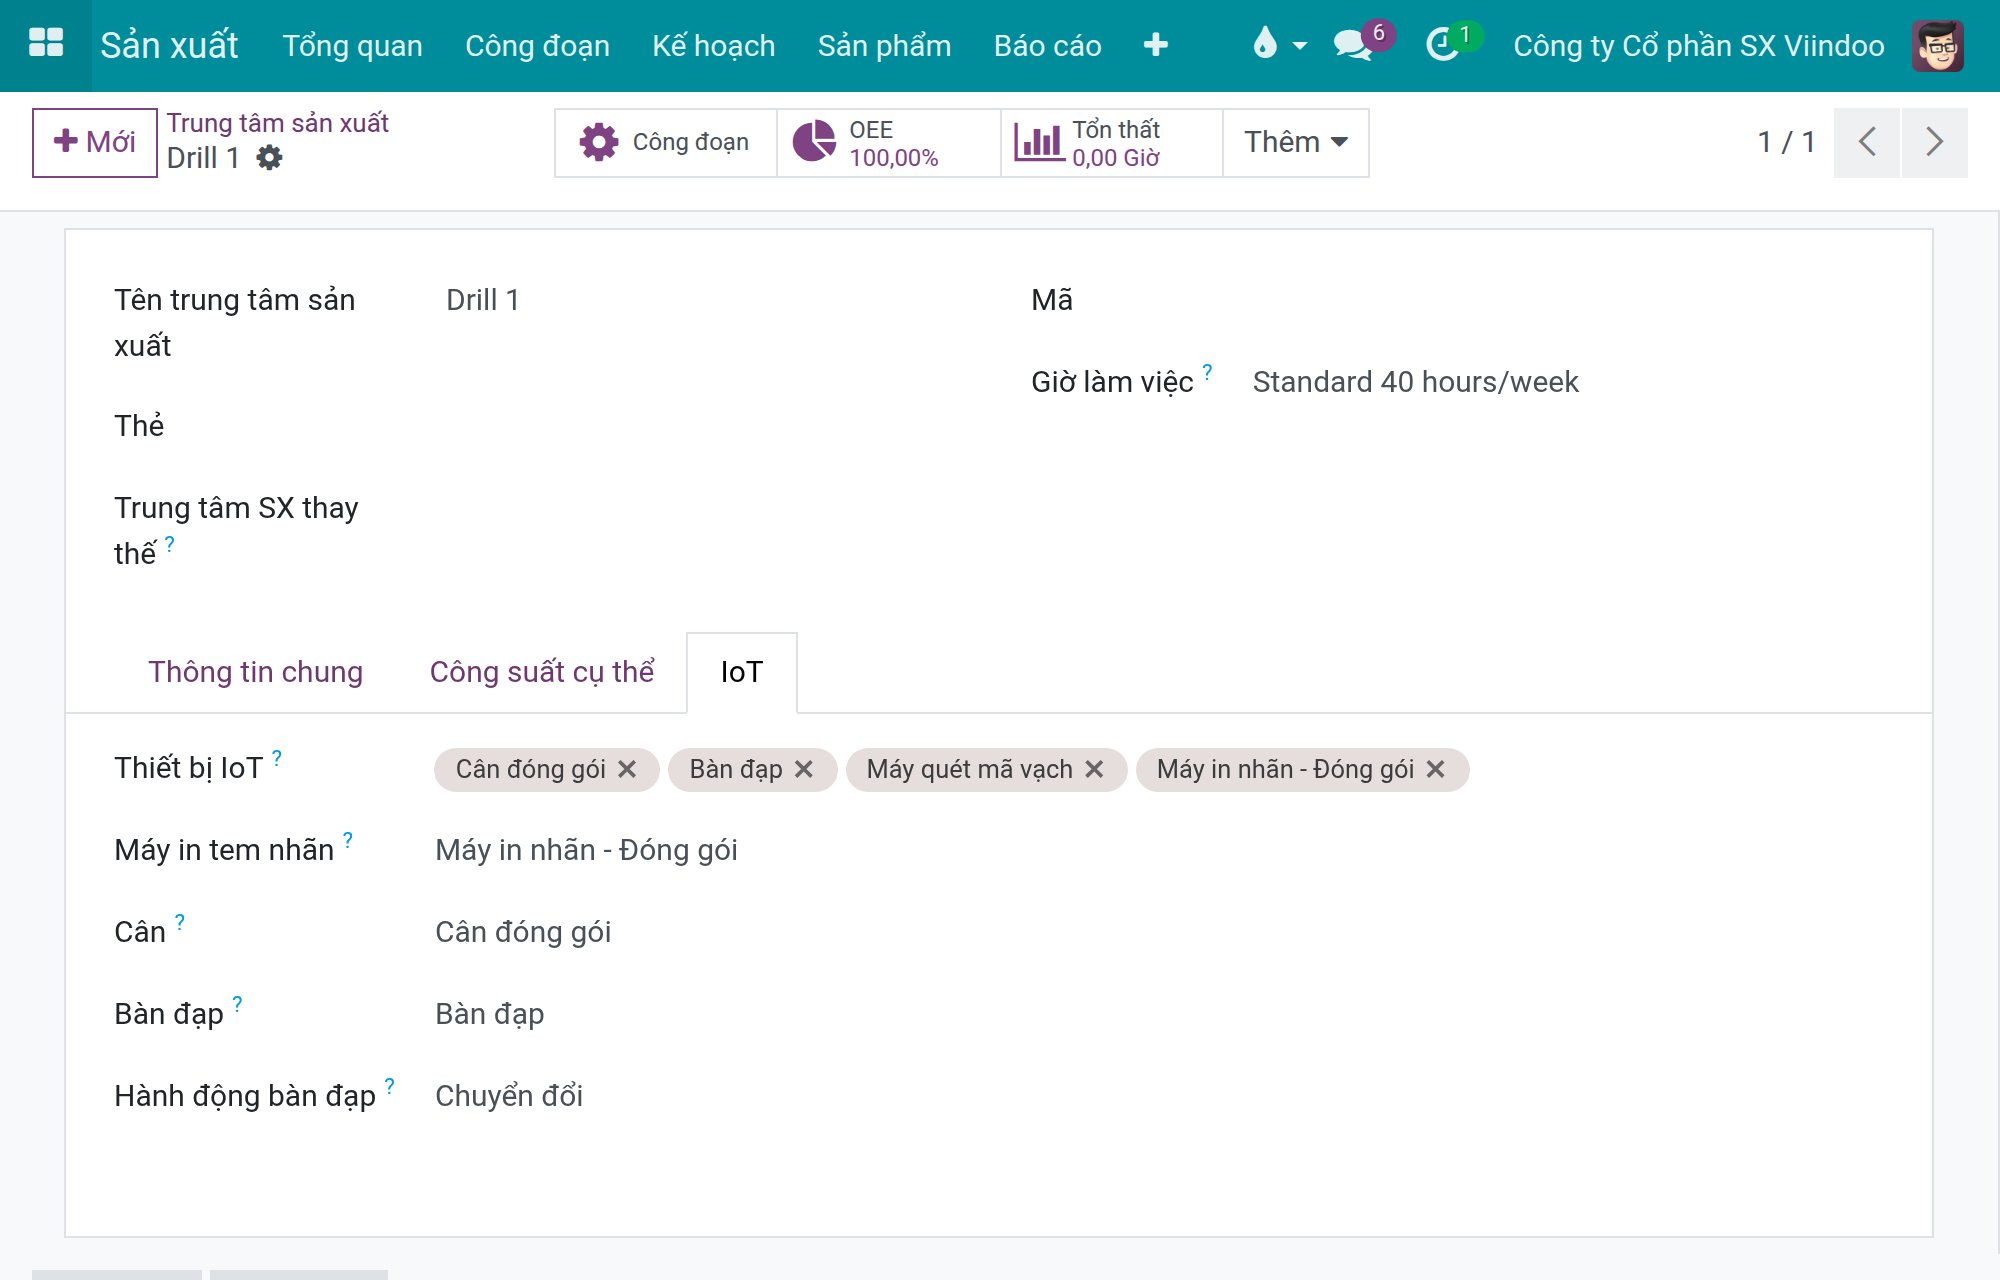Image resolution: width=2000 pixels, height=1280 pixels.
Task: Open Sản phẩm menu
Action: pos(884,46)
